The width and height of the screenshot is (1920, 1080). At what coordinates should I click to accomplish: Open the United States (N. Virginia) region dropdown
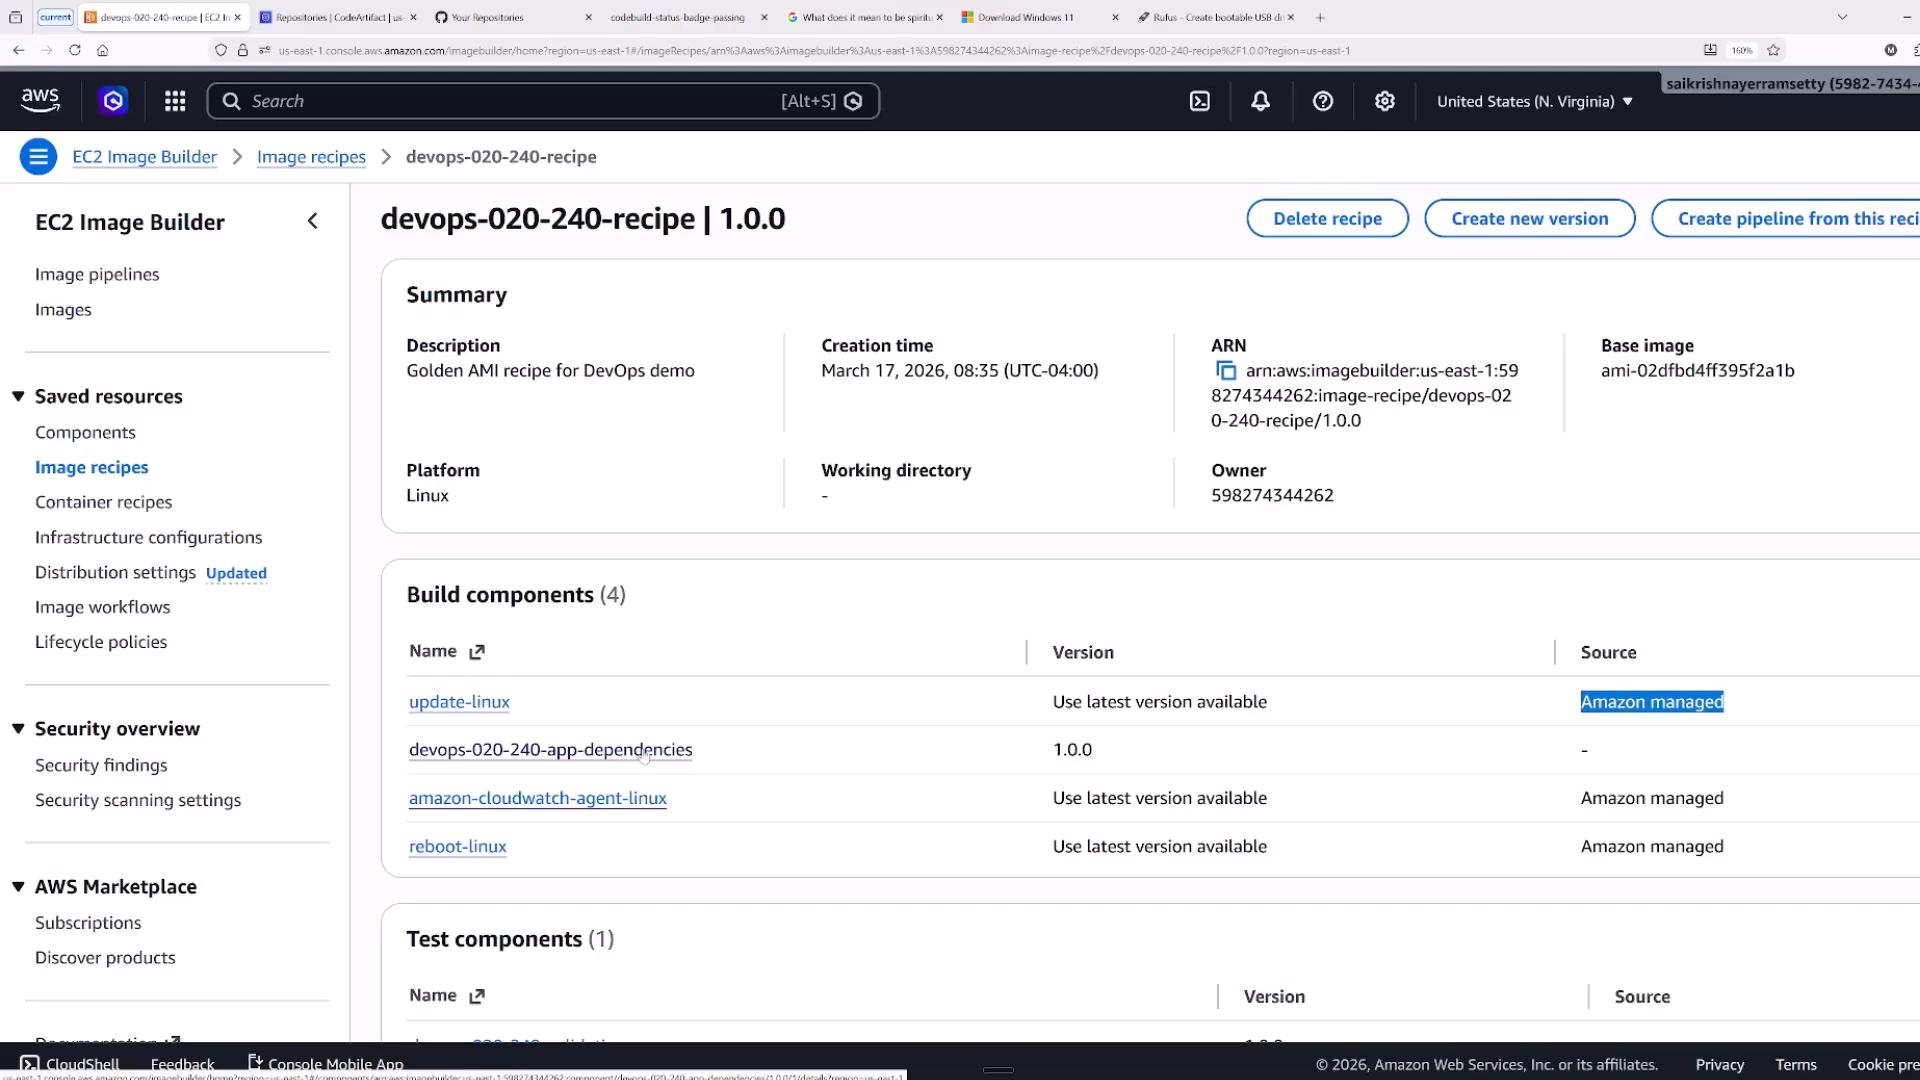click(x=1535, y=101)
